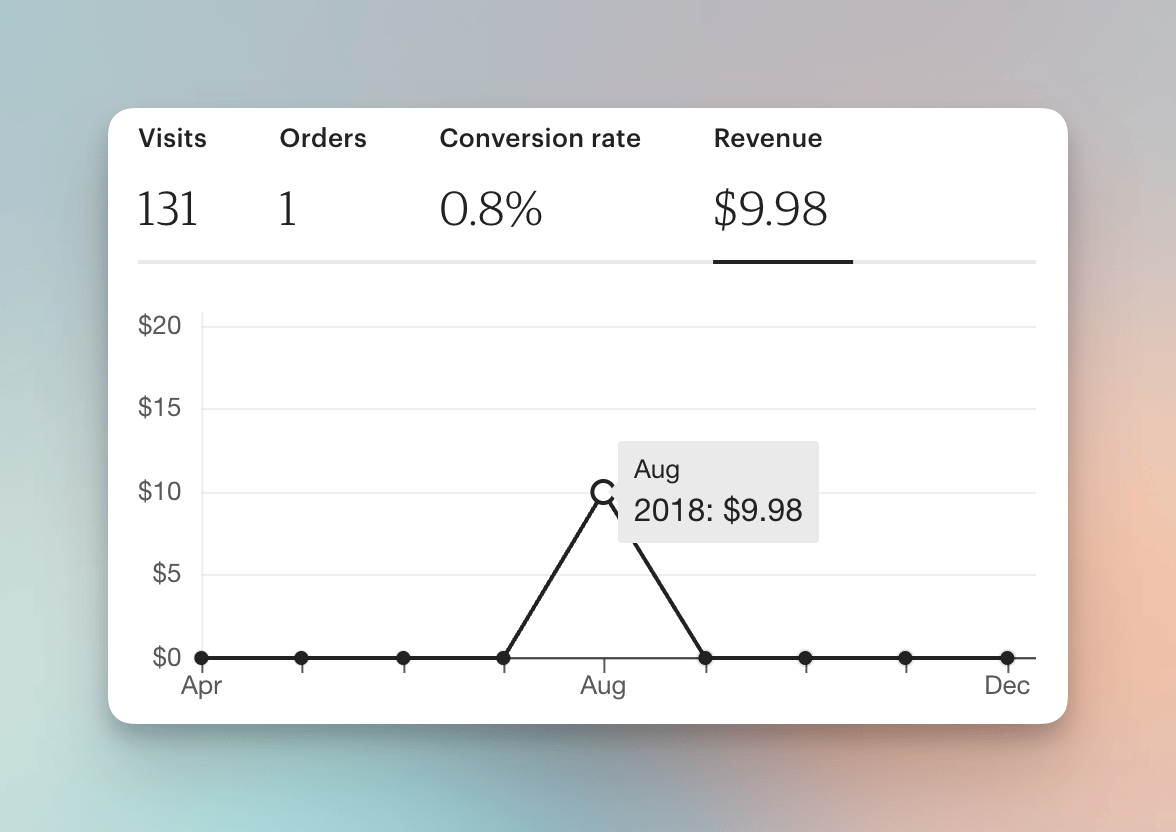The height and width of the screenshot is (832, 1176).
Task: Switch to the Visits tab
Action: (x=172, y=138)
